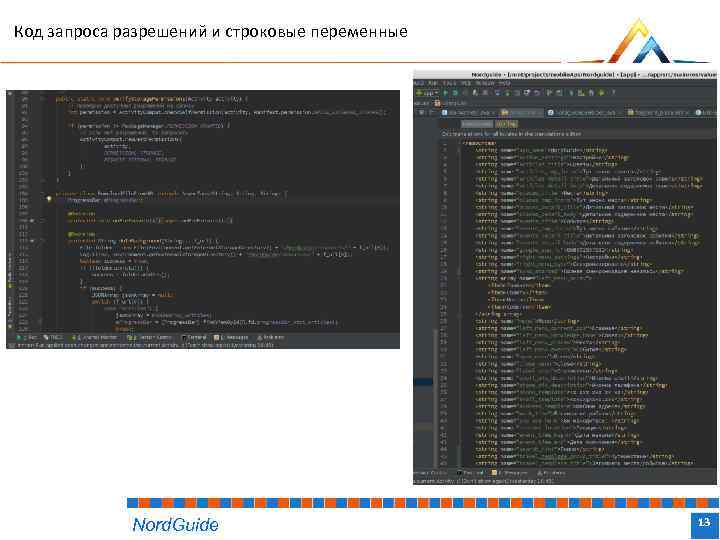Image resolution: width=720 pixels, height=540 pixels.
Task: Click the yellow lightbulb intention icon in left editor
Action: [x=49, y=199]
